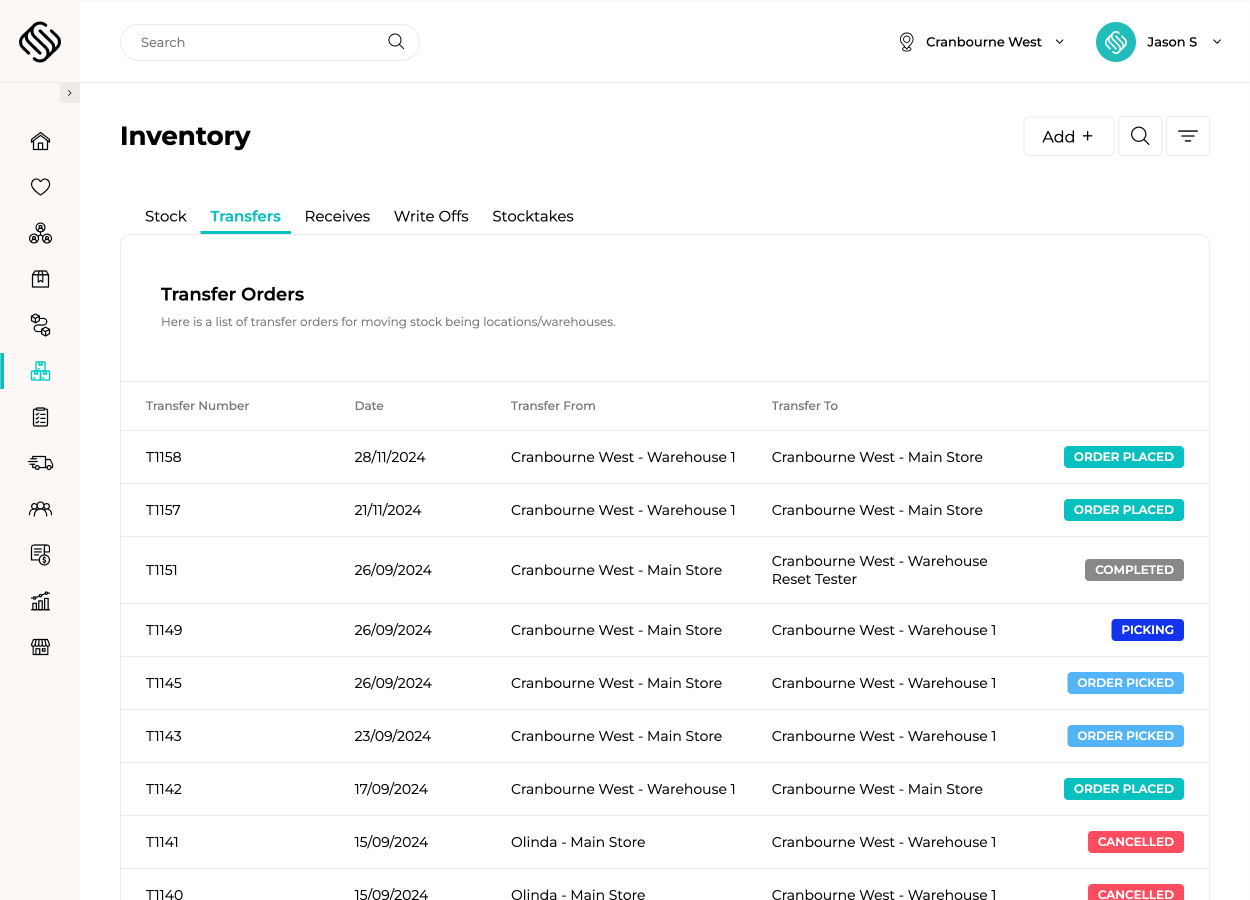Select the analytics chart icon in sidebar
This screenshot has height=900, width=1250.
(x=40, y=601)
